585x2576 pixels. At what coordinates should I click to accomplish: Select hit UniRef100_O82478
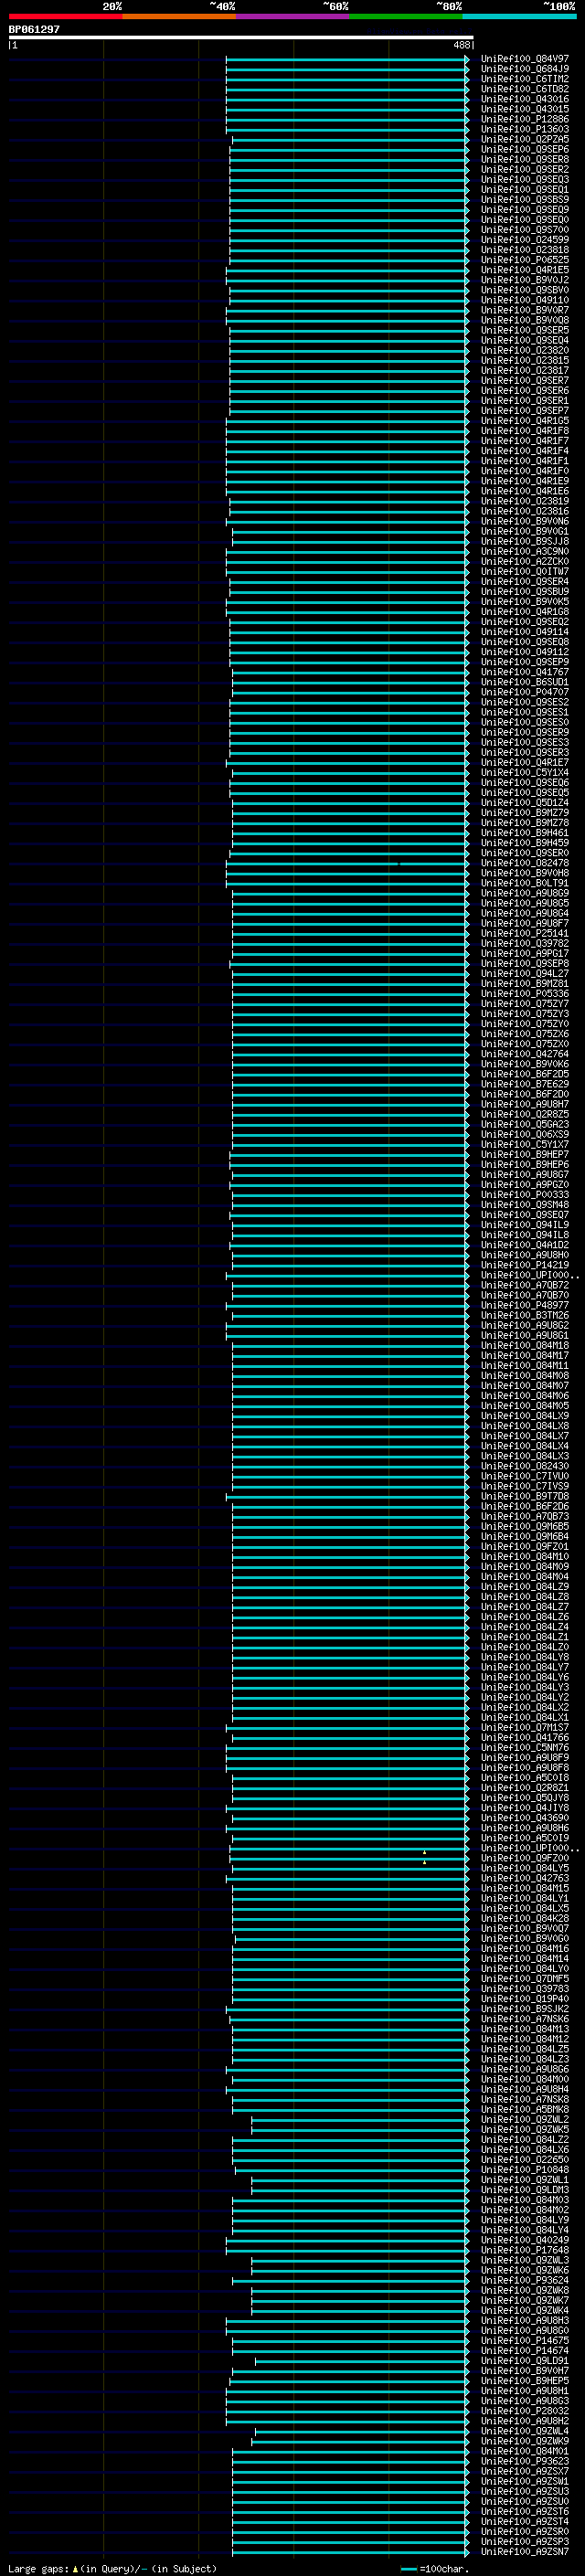[x=525, y=863]
